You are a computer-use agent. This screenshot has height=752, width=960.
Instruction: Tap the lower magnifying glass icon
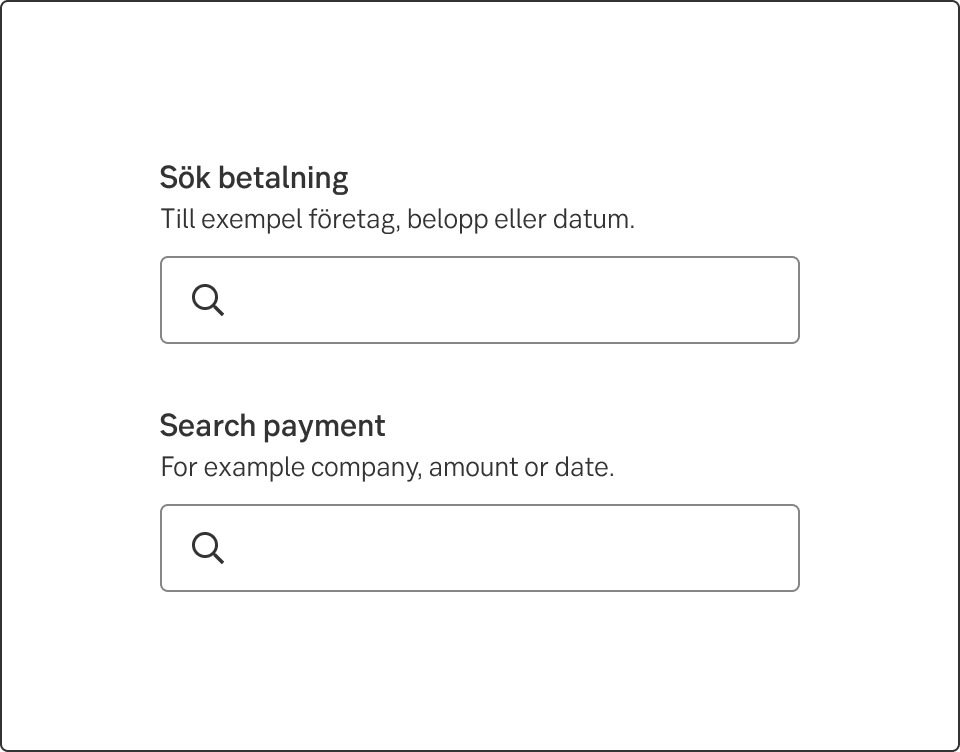pyautogui.click(x=208, y=548)
